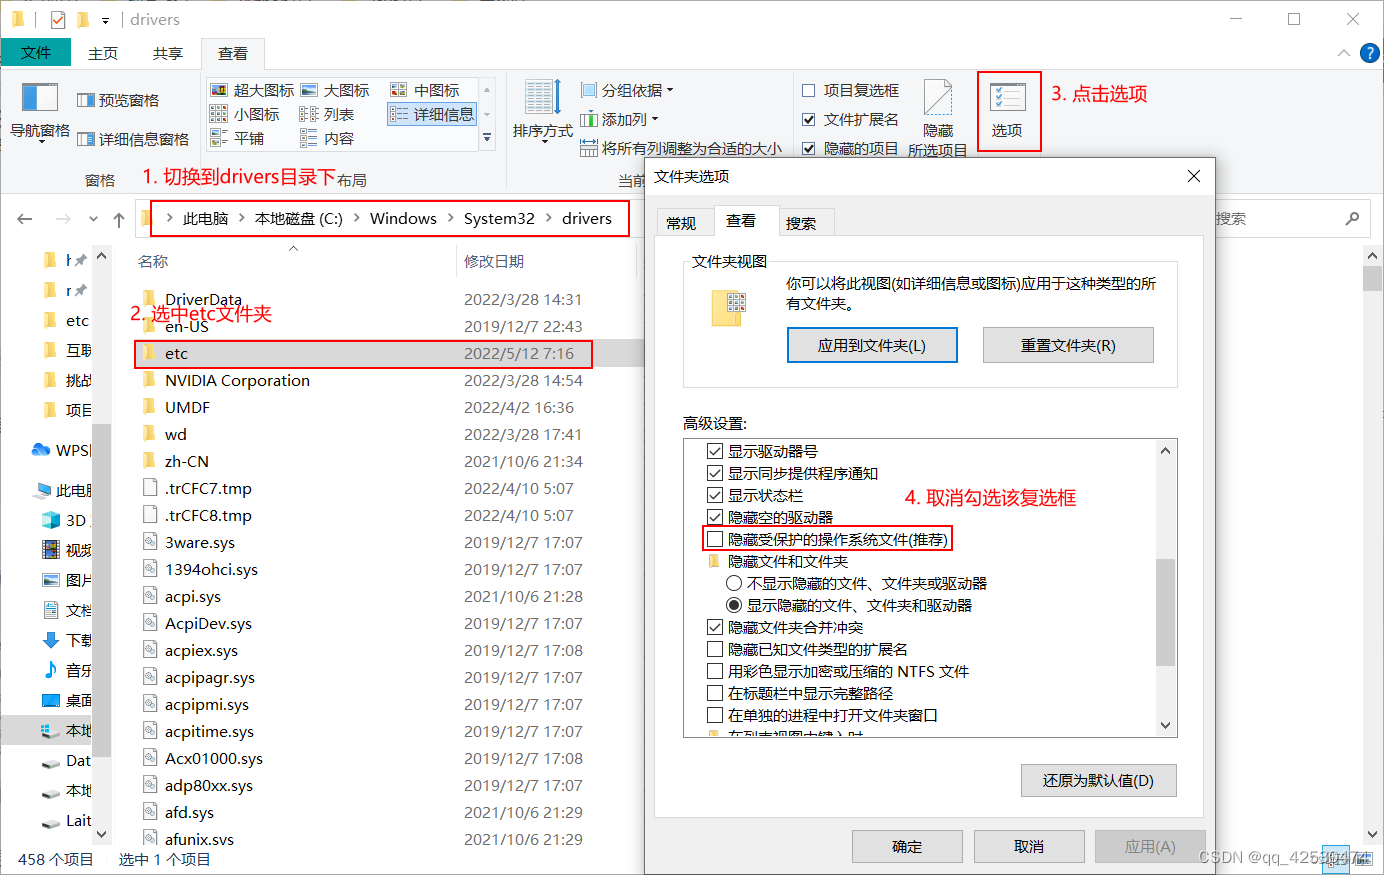Collapse the ribbon with chevron
The height and width of the screenshot is (875, 1384).
pyautogui.click(x=1342, y=53)
